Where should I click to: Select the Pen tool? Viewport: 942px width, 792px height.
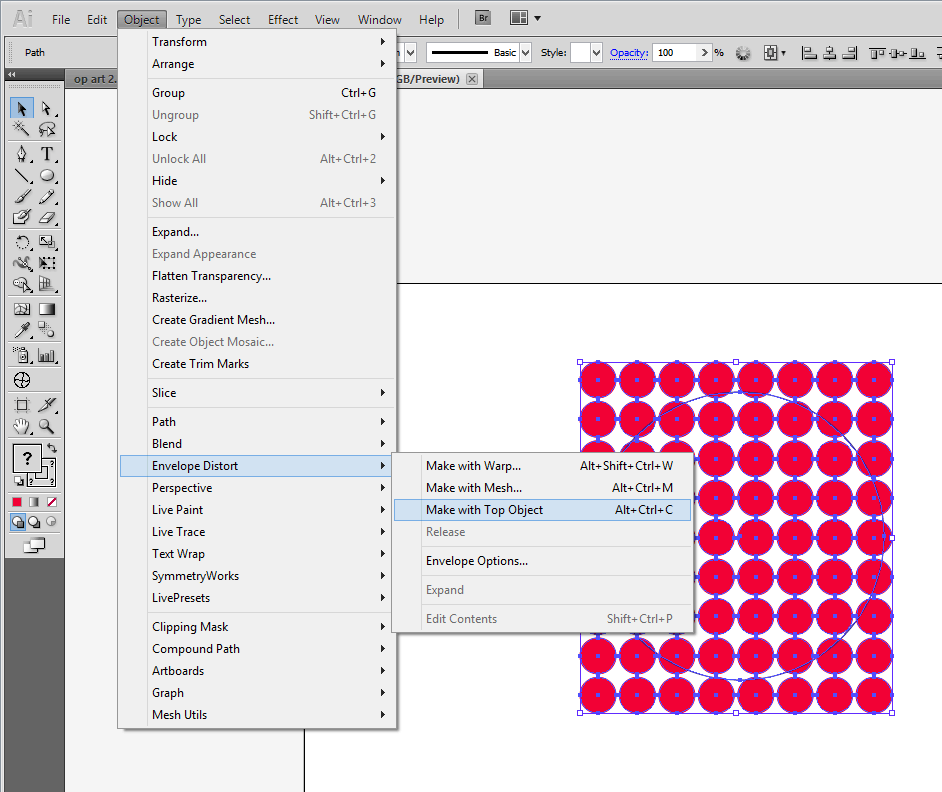click(x=21, y=154)
